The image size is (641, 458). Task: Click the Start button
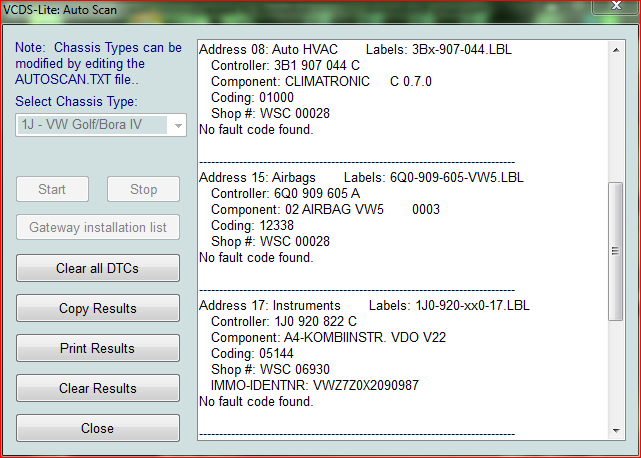pos(52,189)
